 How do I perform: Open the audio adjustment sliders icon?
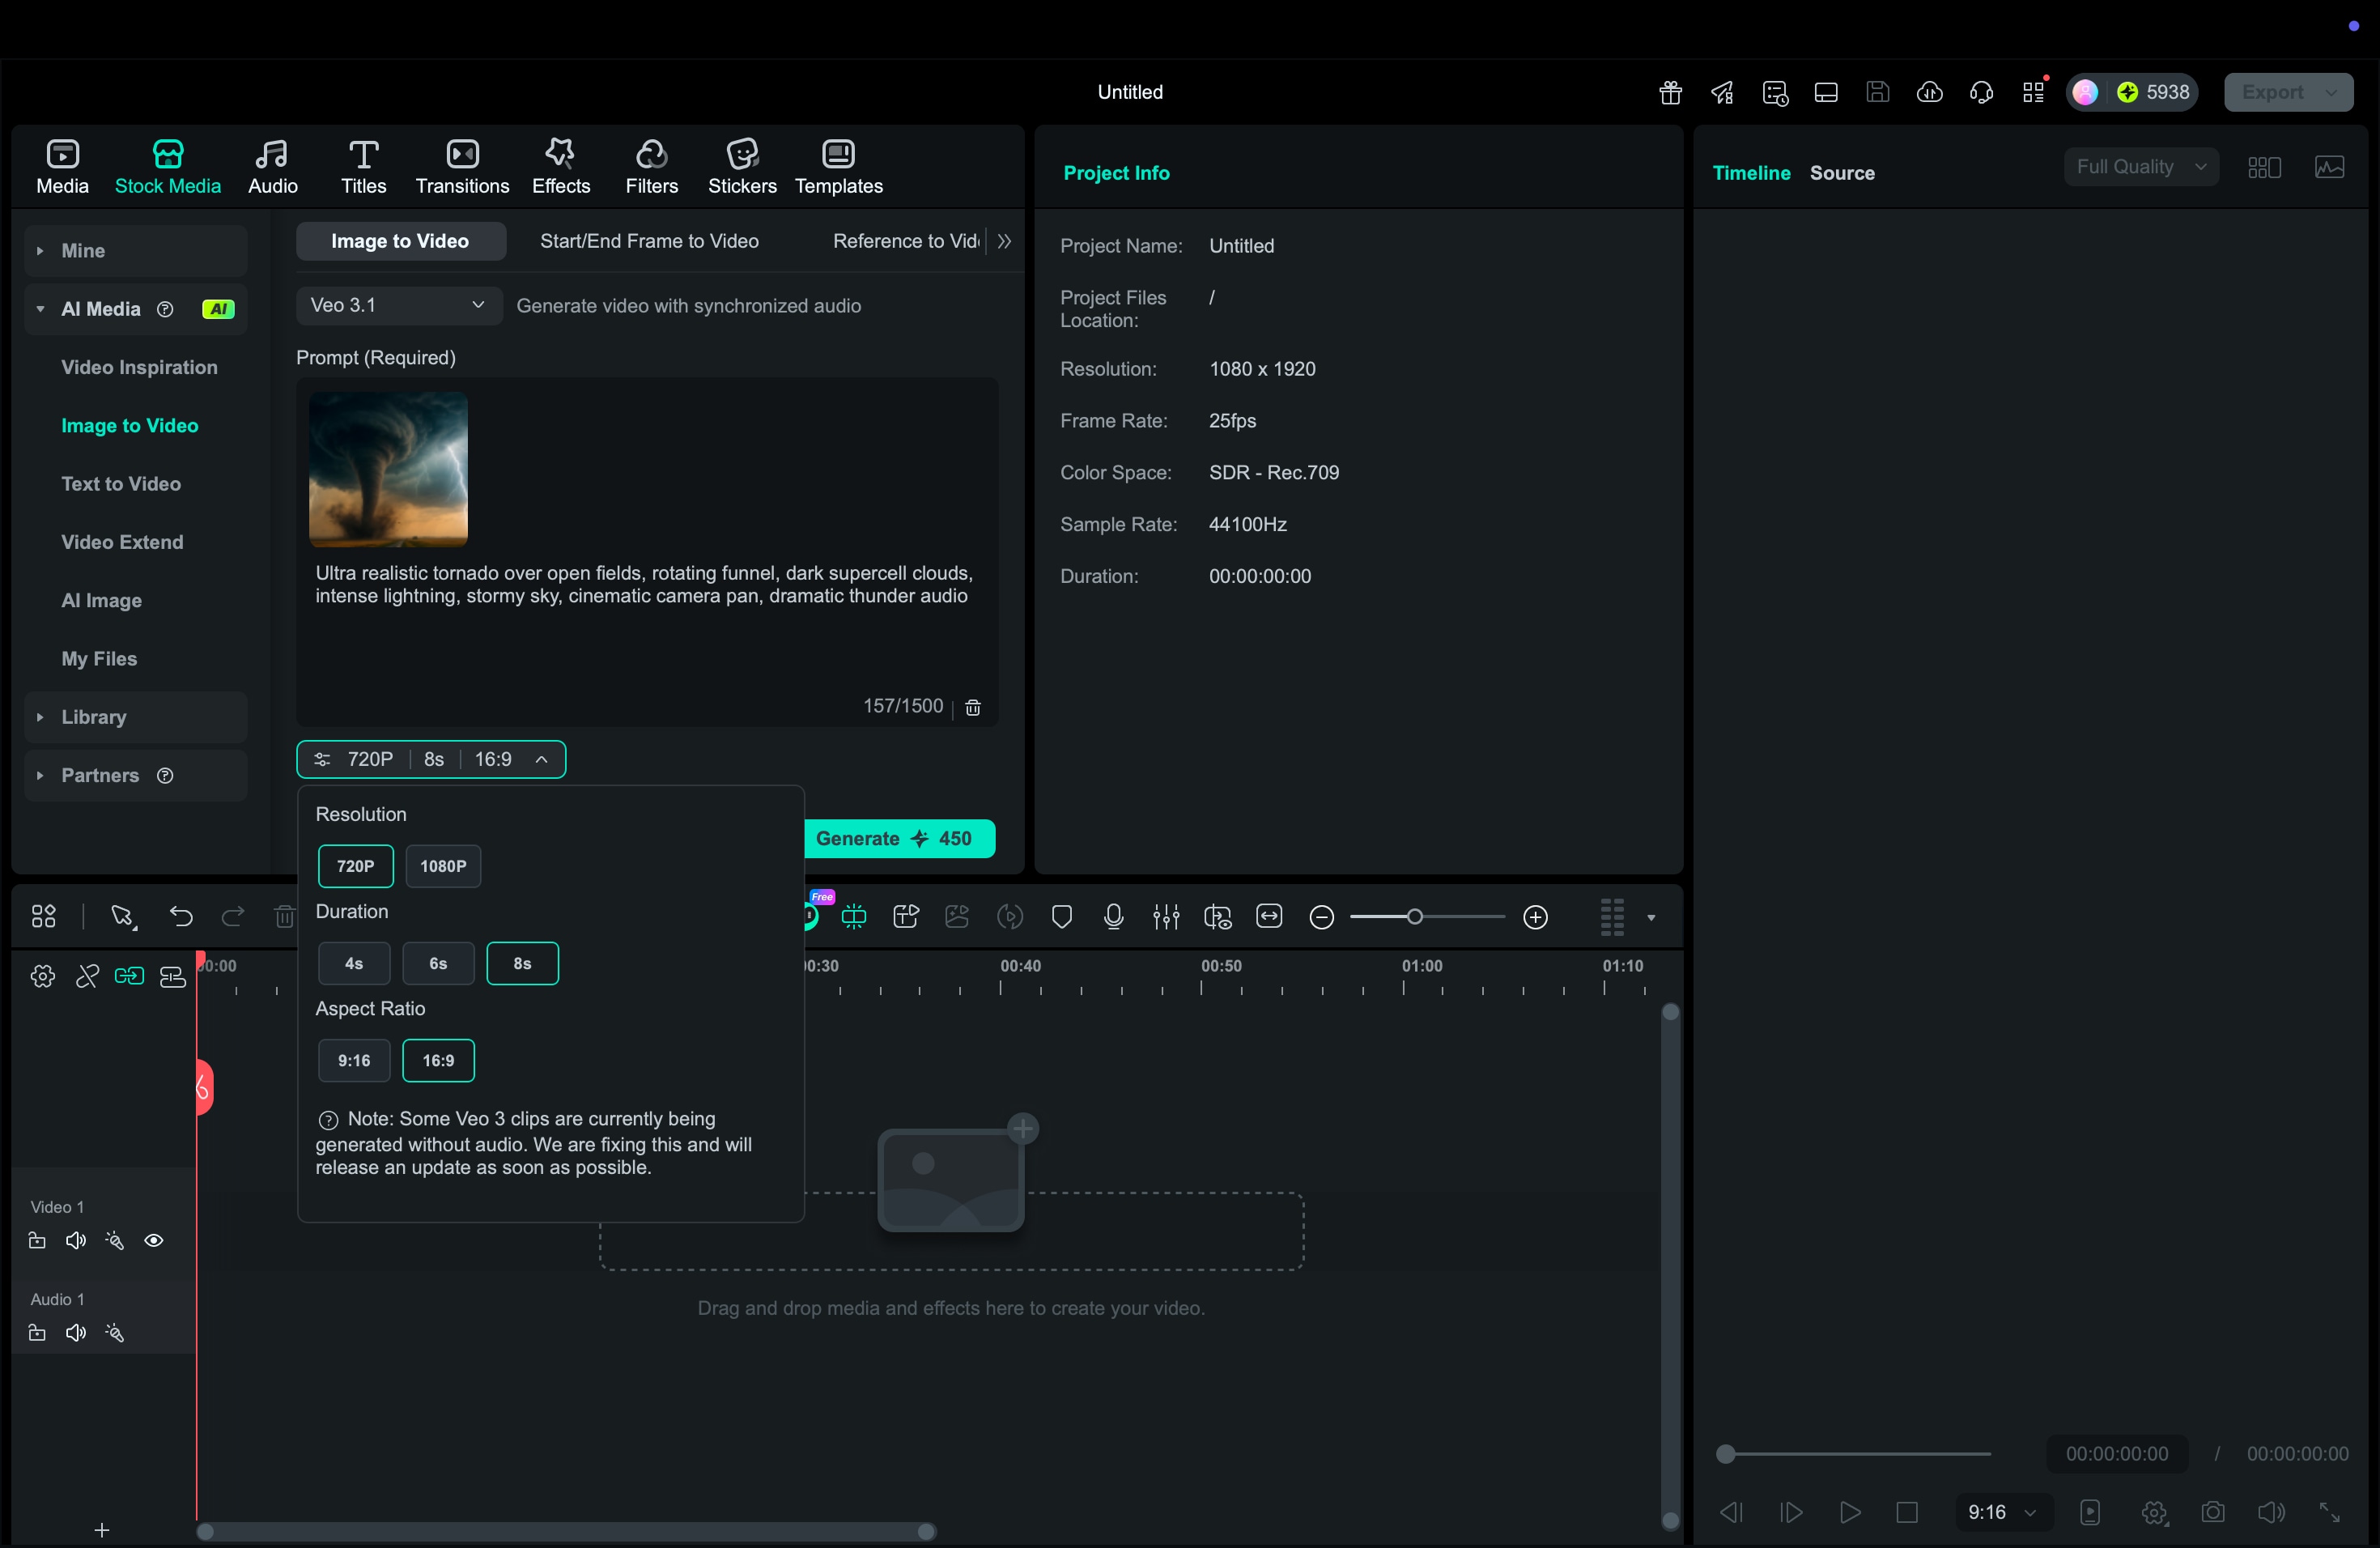[x=1165, y=917]
